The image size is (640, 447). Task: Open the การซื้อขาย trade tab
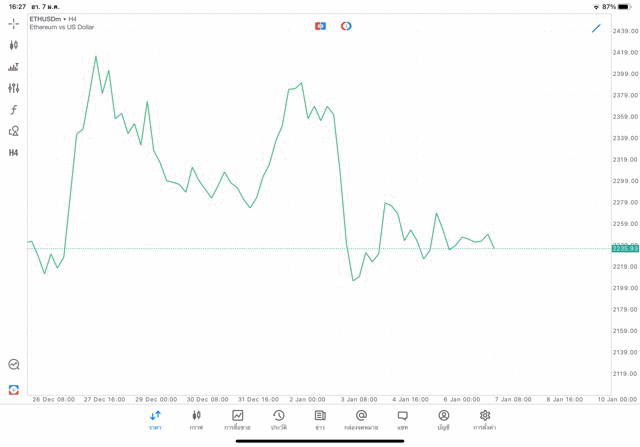click(237, 420)
